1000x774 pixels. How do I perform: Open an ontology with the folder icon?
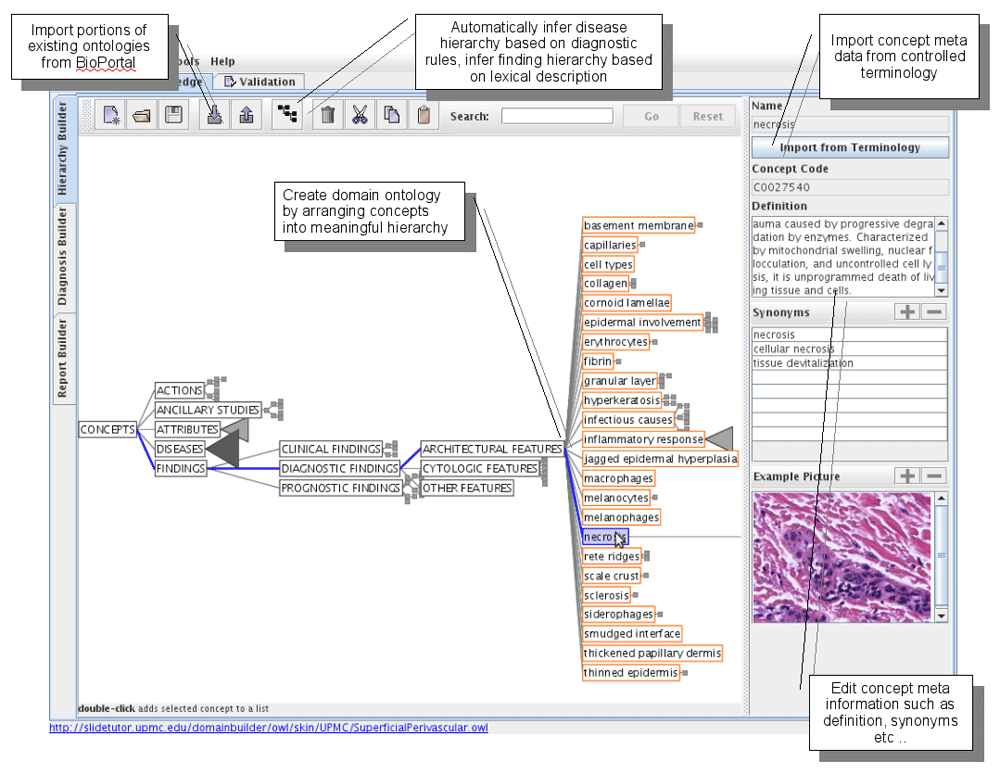pyautogui.click(x=142, y=115)
